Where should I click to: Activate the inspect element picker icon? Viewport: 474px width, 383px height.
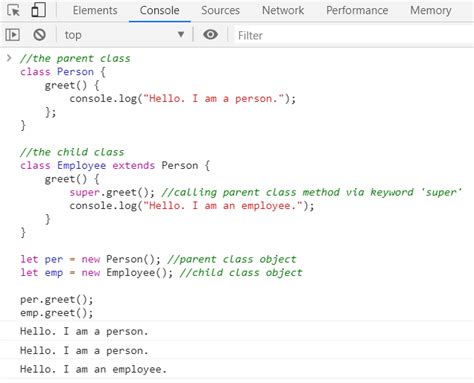pos(13,10)
